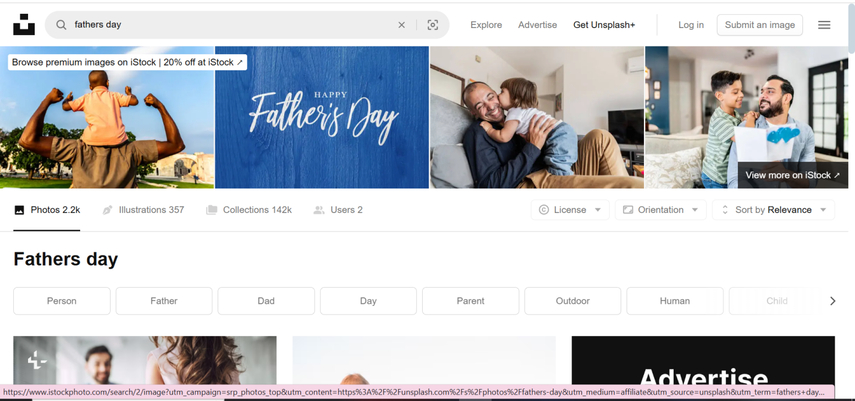The height and width of the screenshot is (401, 855).
Task: Select the Day tag chip
Action: click(x=368, y=301)
